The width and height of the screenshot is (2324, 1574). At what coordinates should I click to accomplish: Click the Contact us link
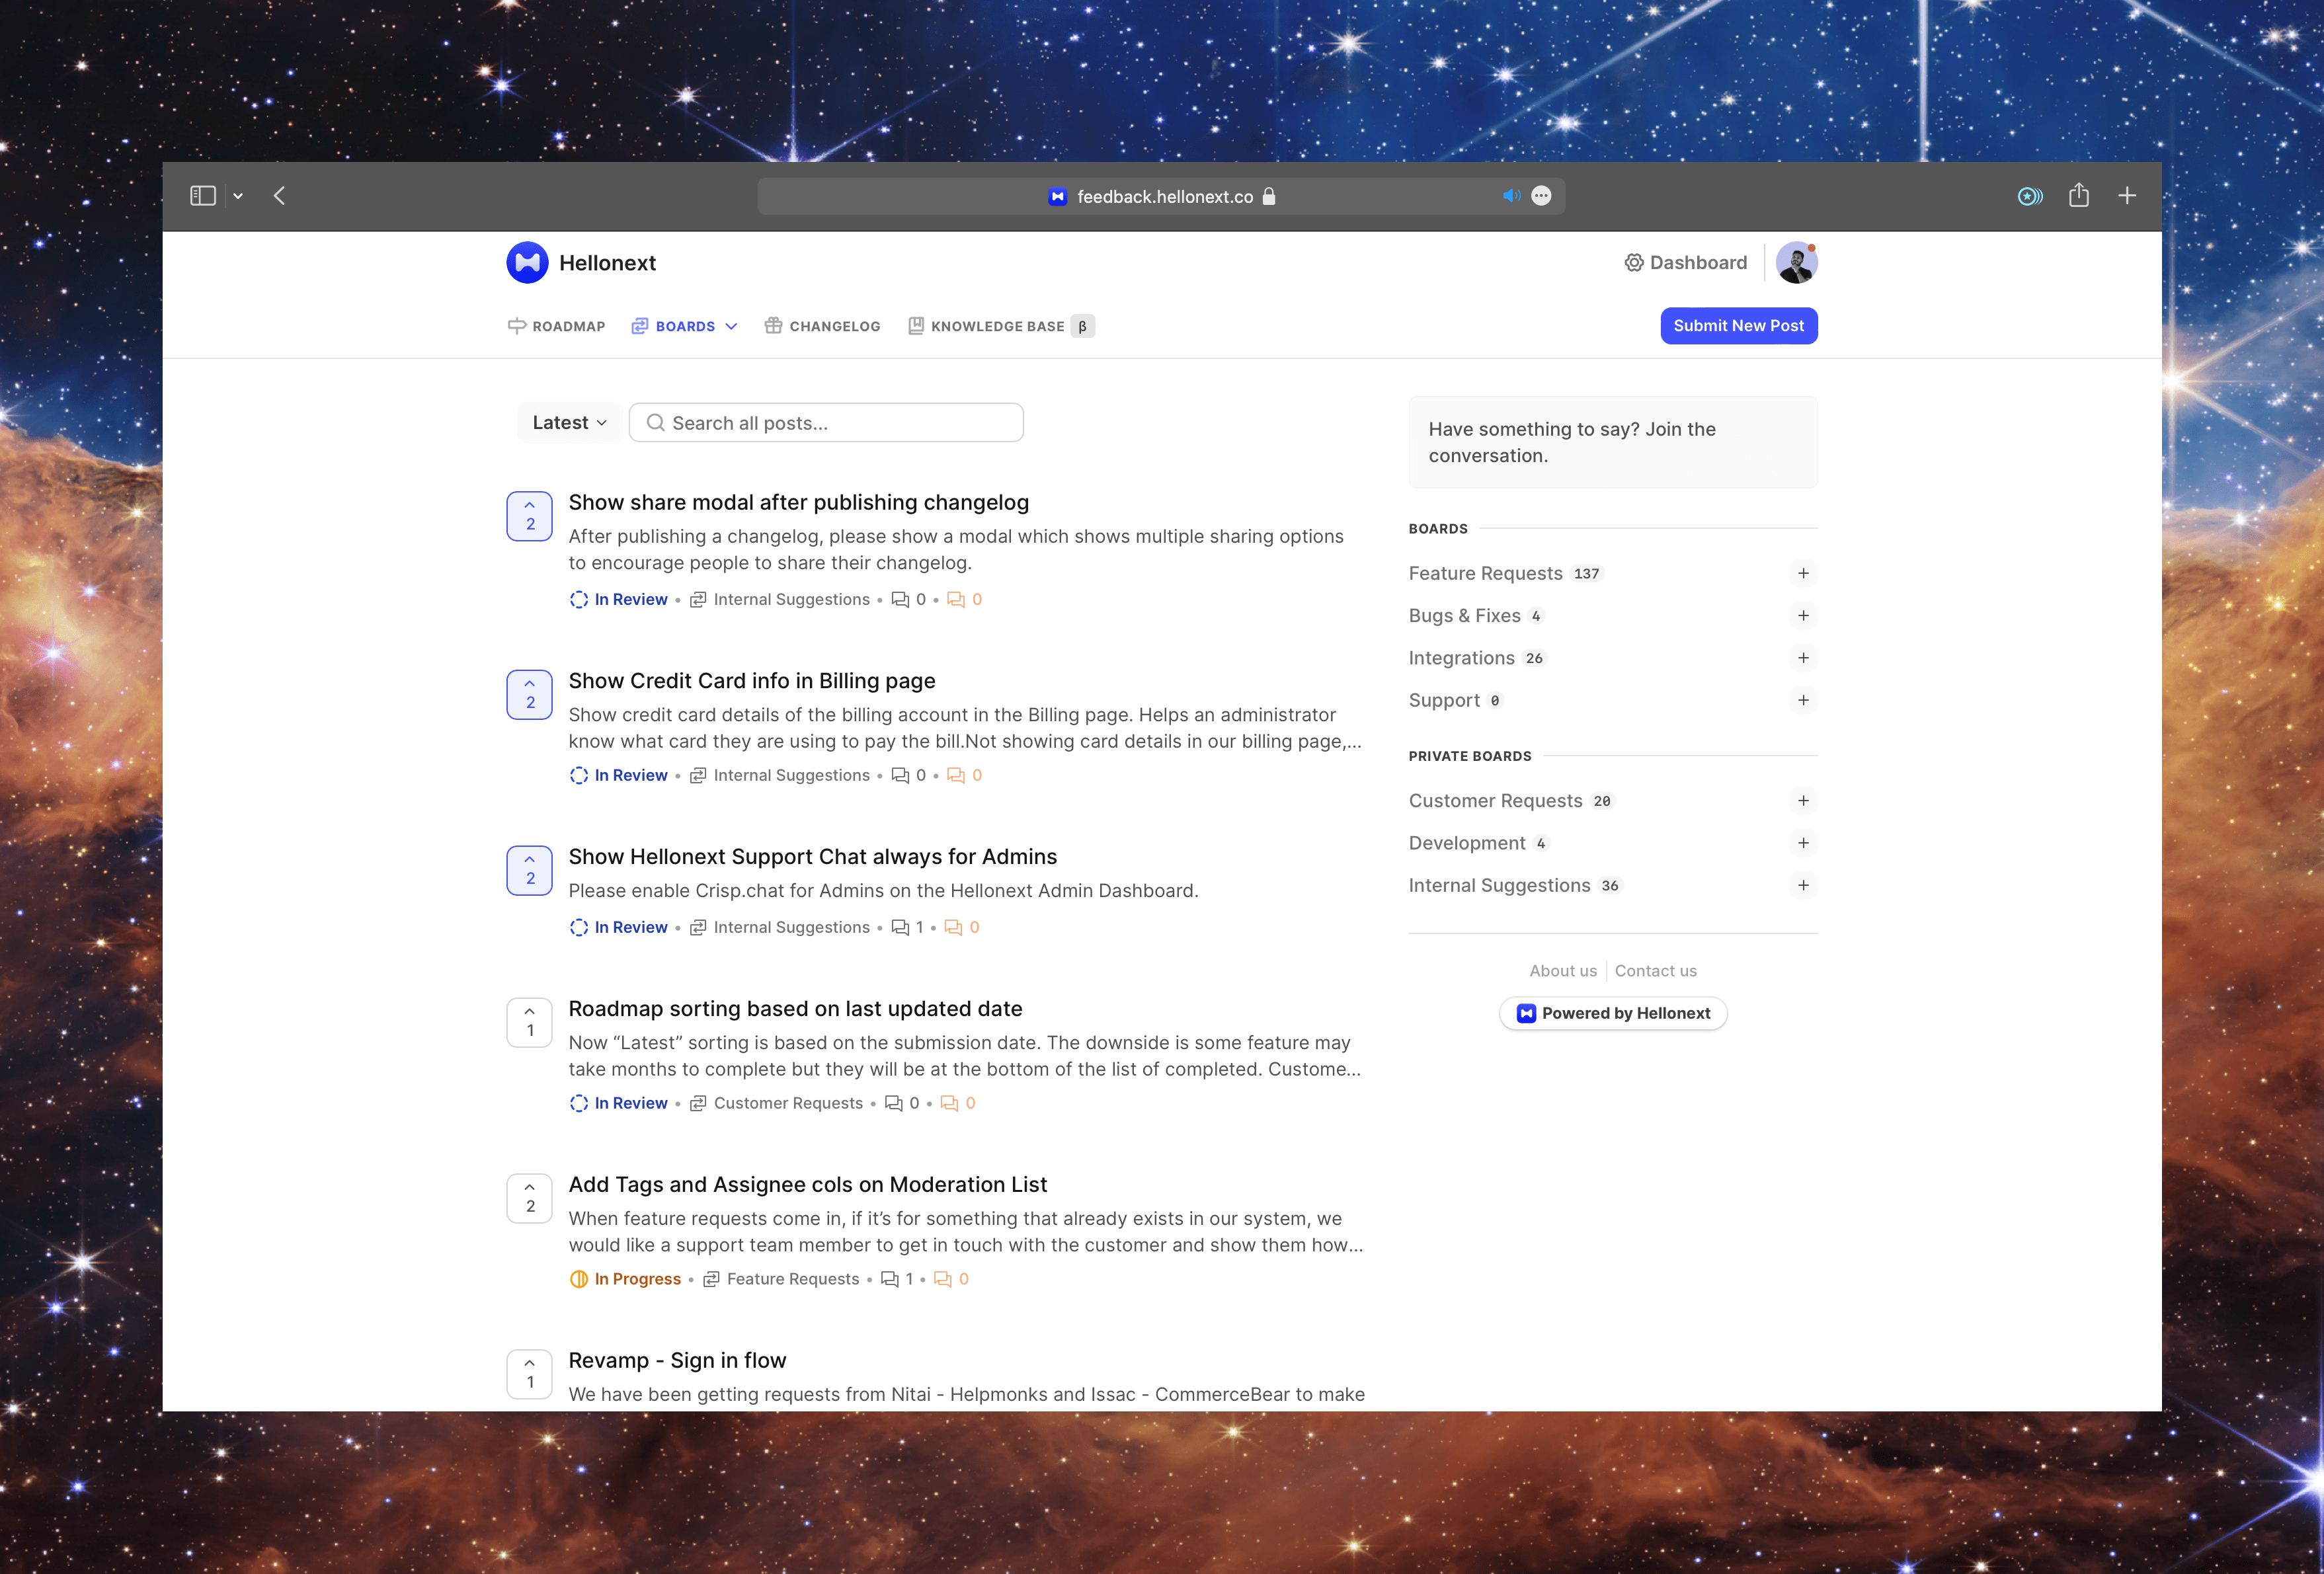click(1655, 970)
